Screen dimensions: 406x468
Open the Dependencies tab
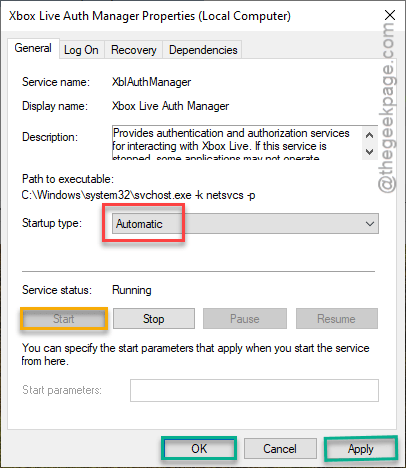tap(203, 50)
